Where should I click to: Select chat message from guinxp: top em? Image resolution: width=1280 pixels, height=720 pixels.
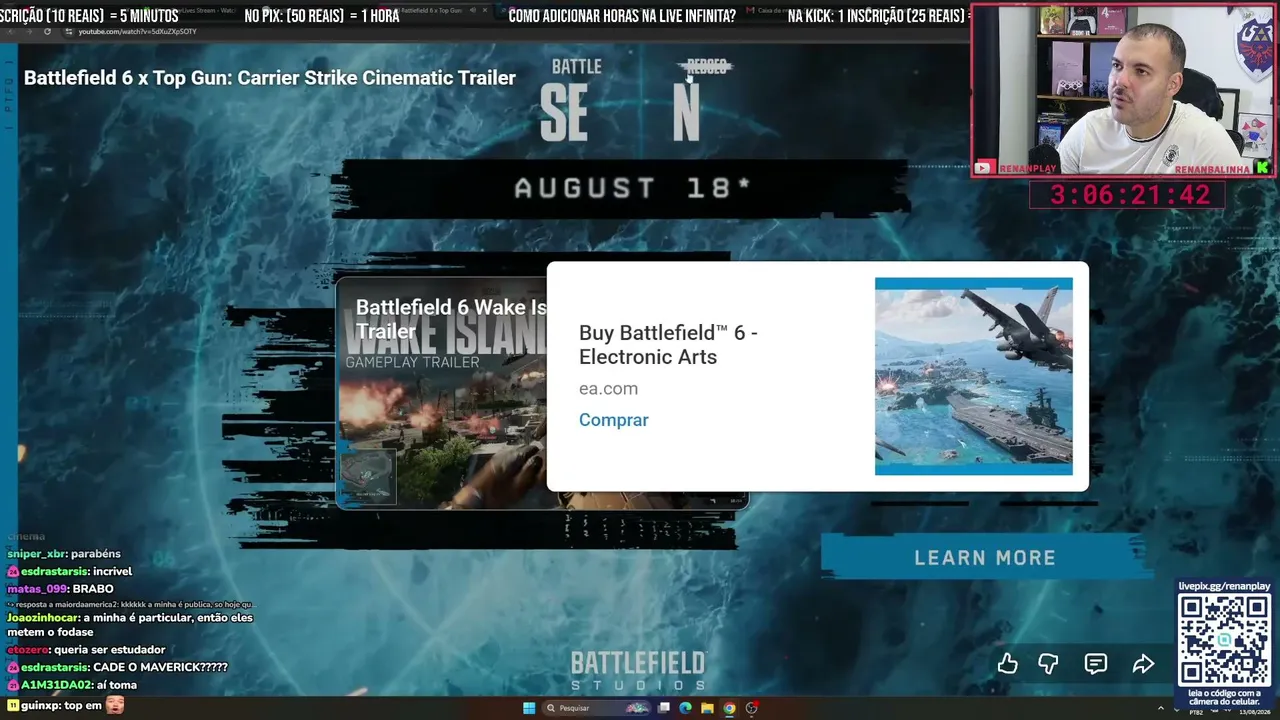pyautogui.click(x=65, y=706)
